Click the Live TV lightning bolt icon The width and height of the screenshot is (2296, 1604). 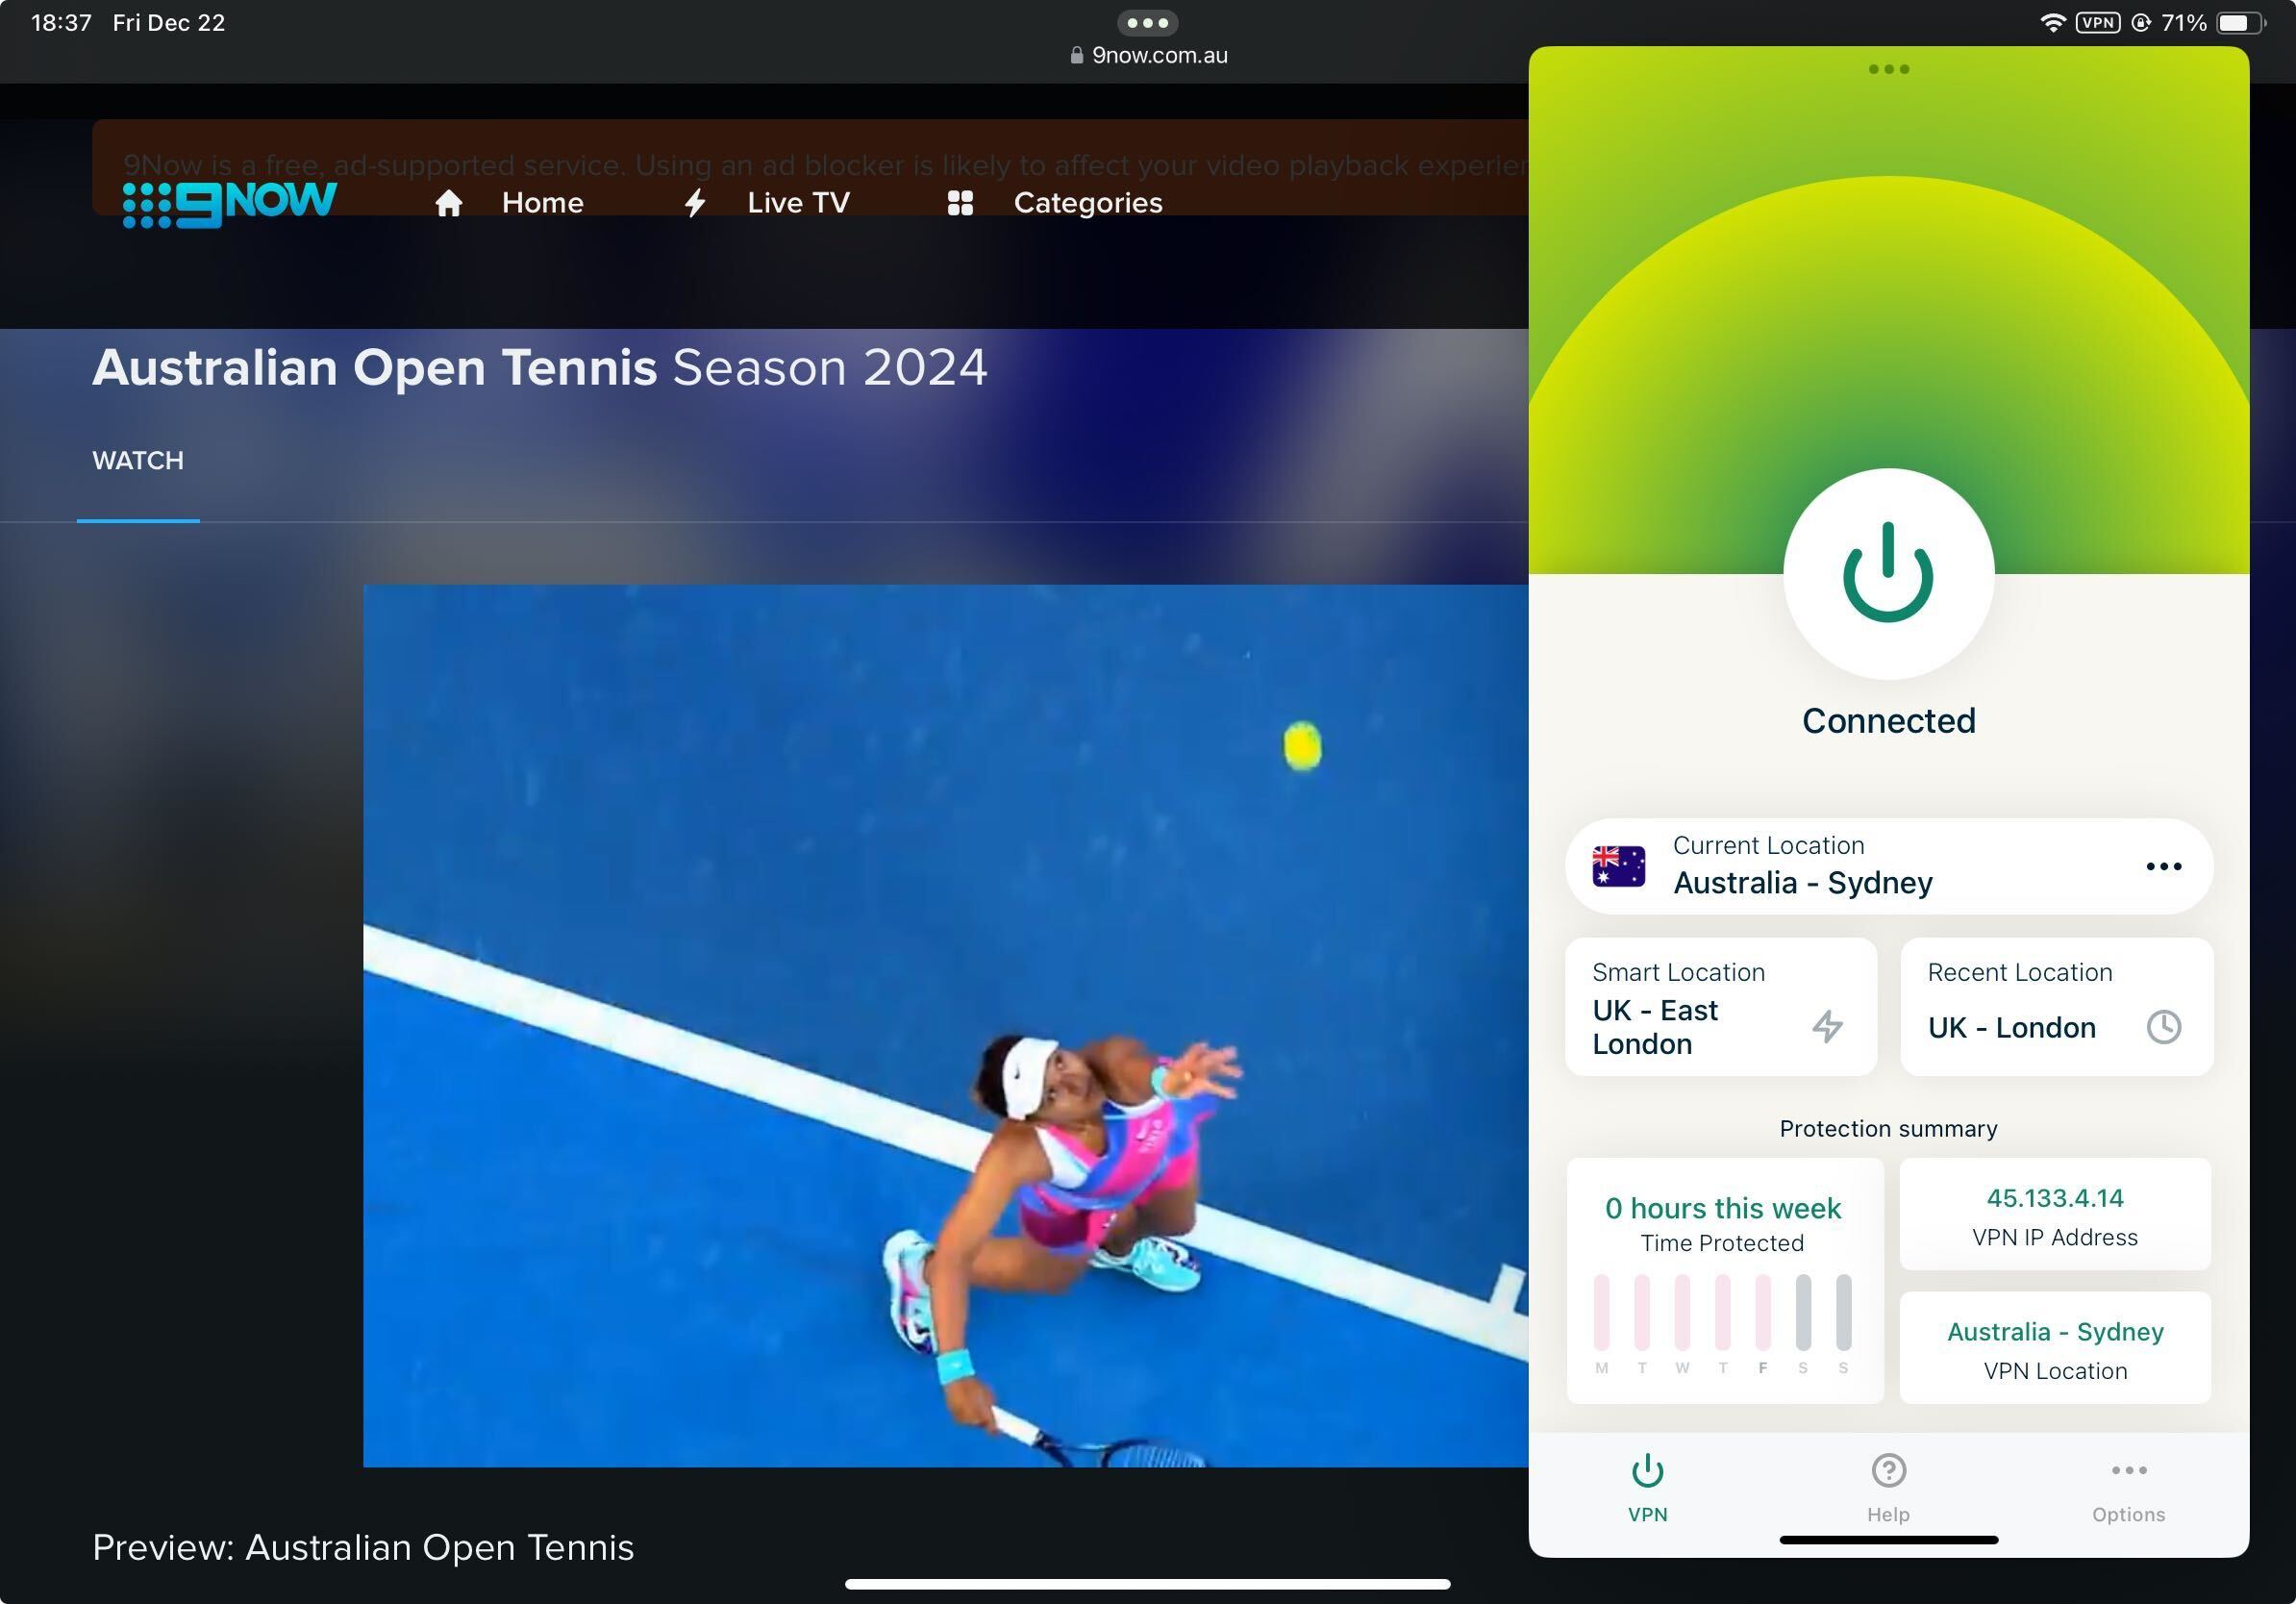click(692, 201)
